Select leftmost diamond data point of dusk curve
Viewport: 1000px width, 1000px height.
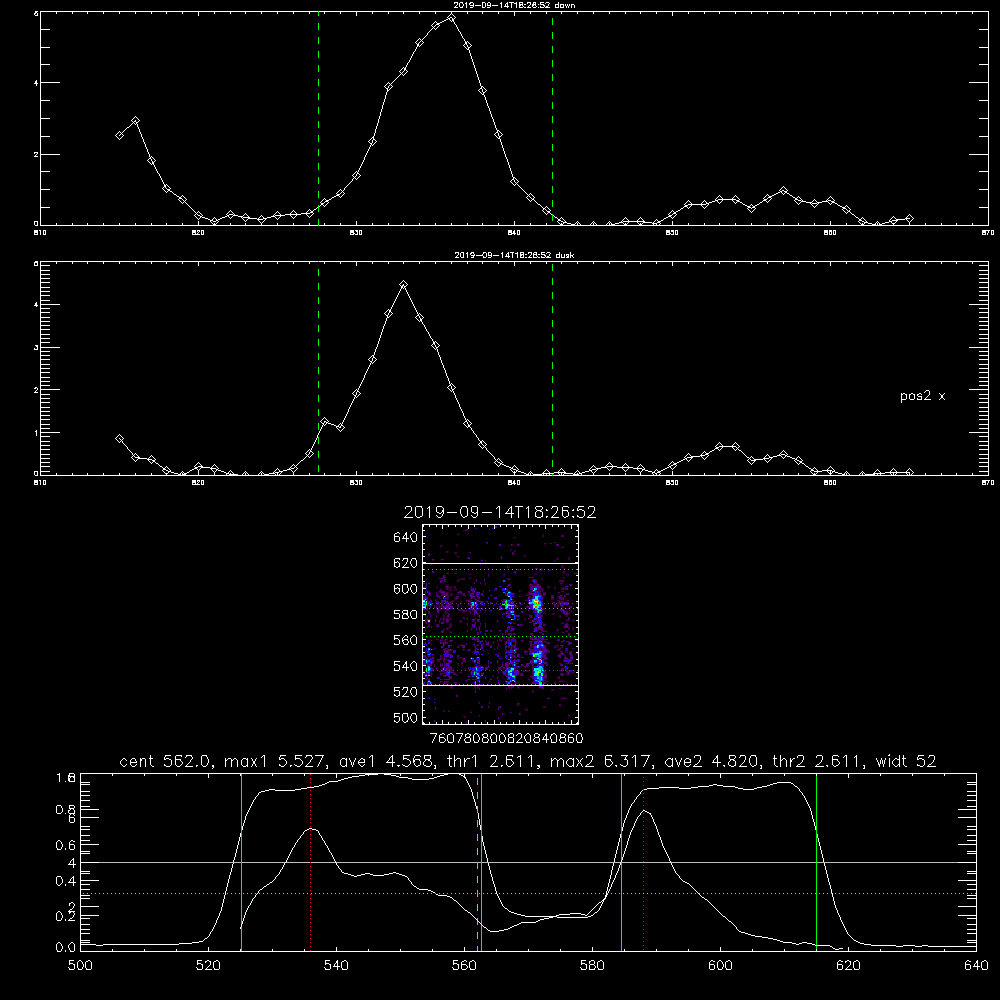pyautogui.click(x=119, y=439)
